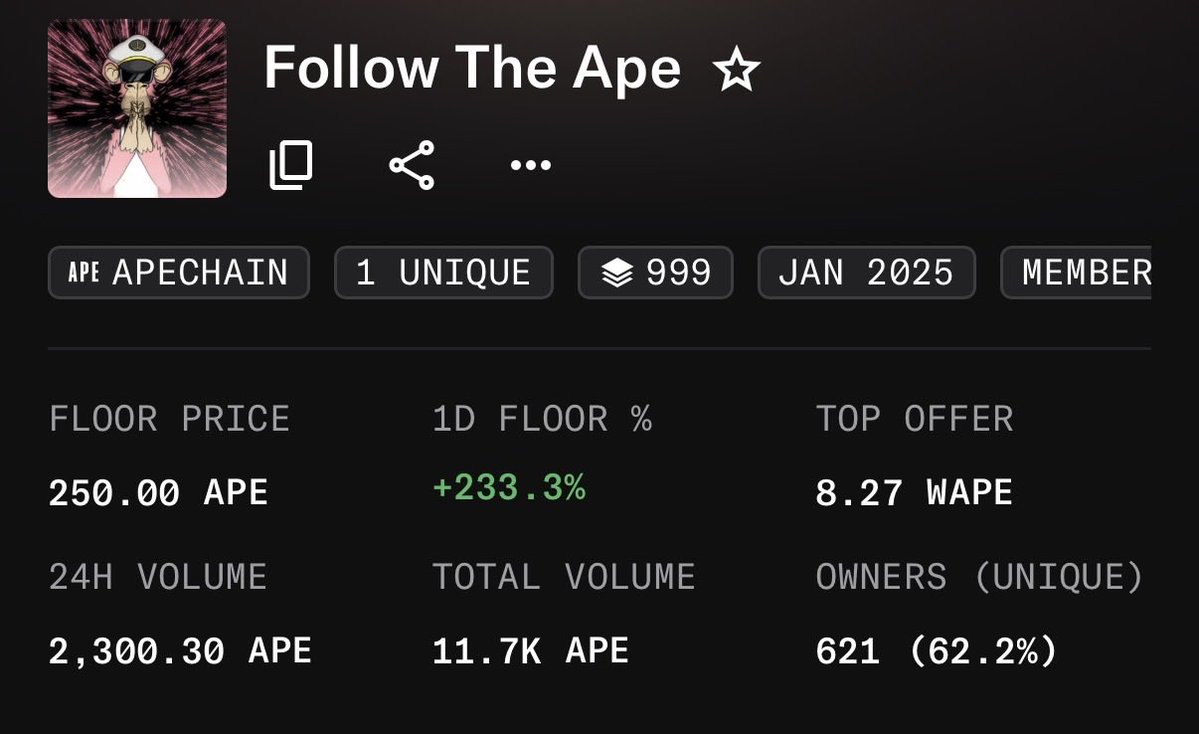
Task: Open the share collection icon
Action: [411, 165]
